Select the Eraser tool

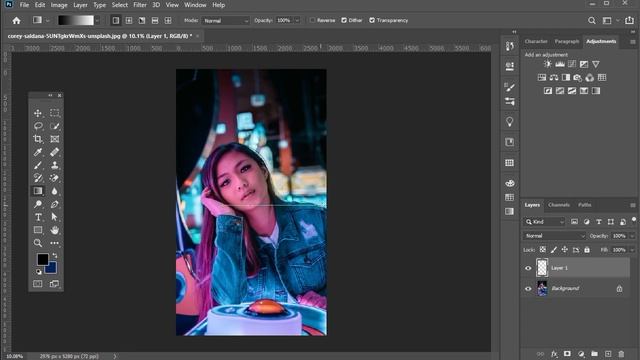[54, 178]
